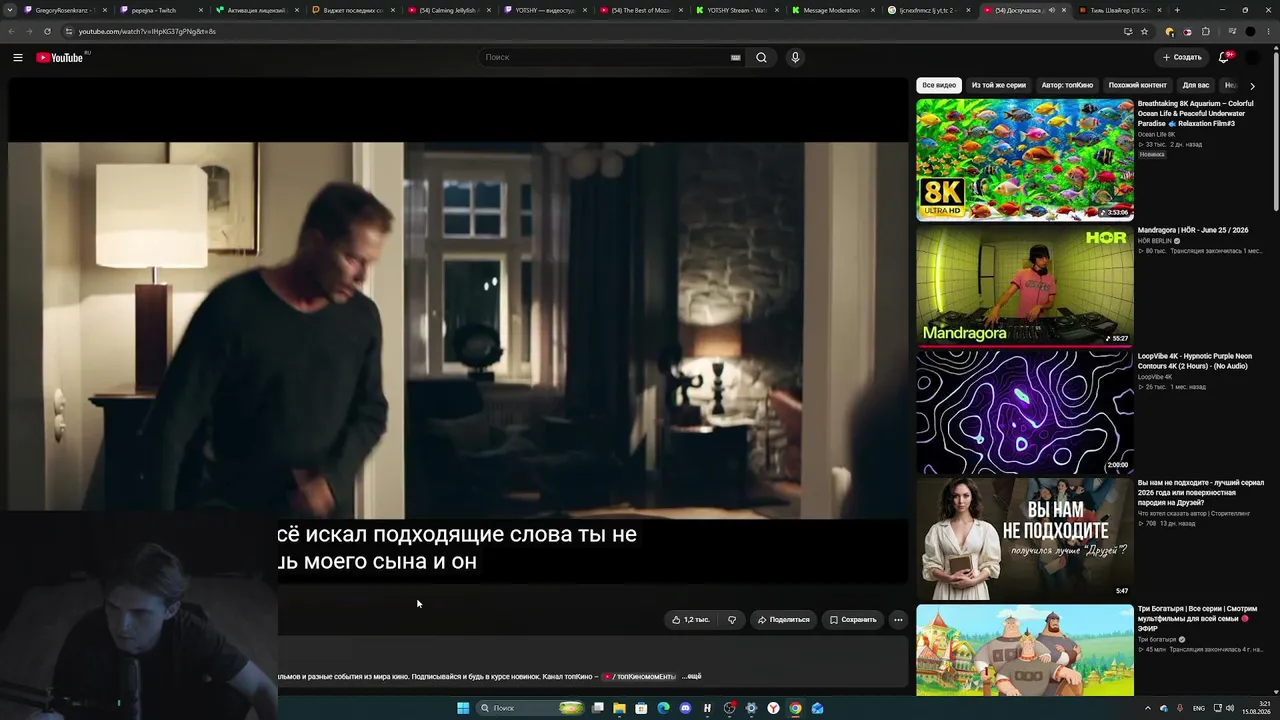Start voice search with the microphone icon
Image resolution: width=1280 pixels, height=720 pixels.
795,58
